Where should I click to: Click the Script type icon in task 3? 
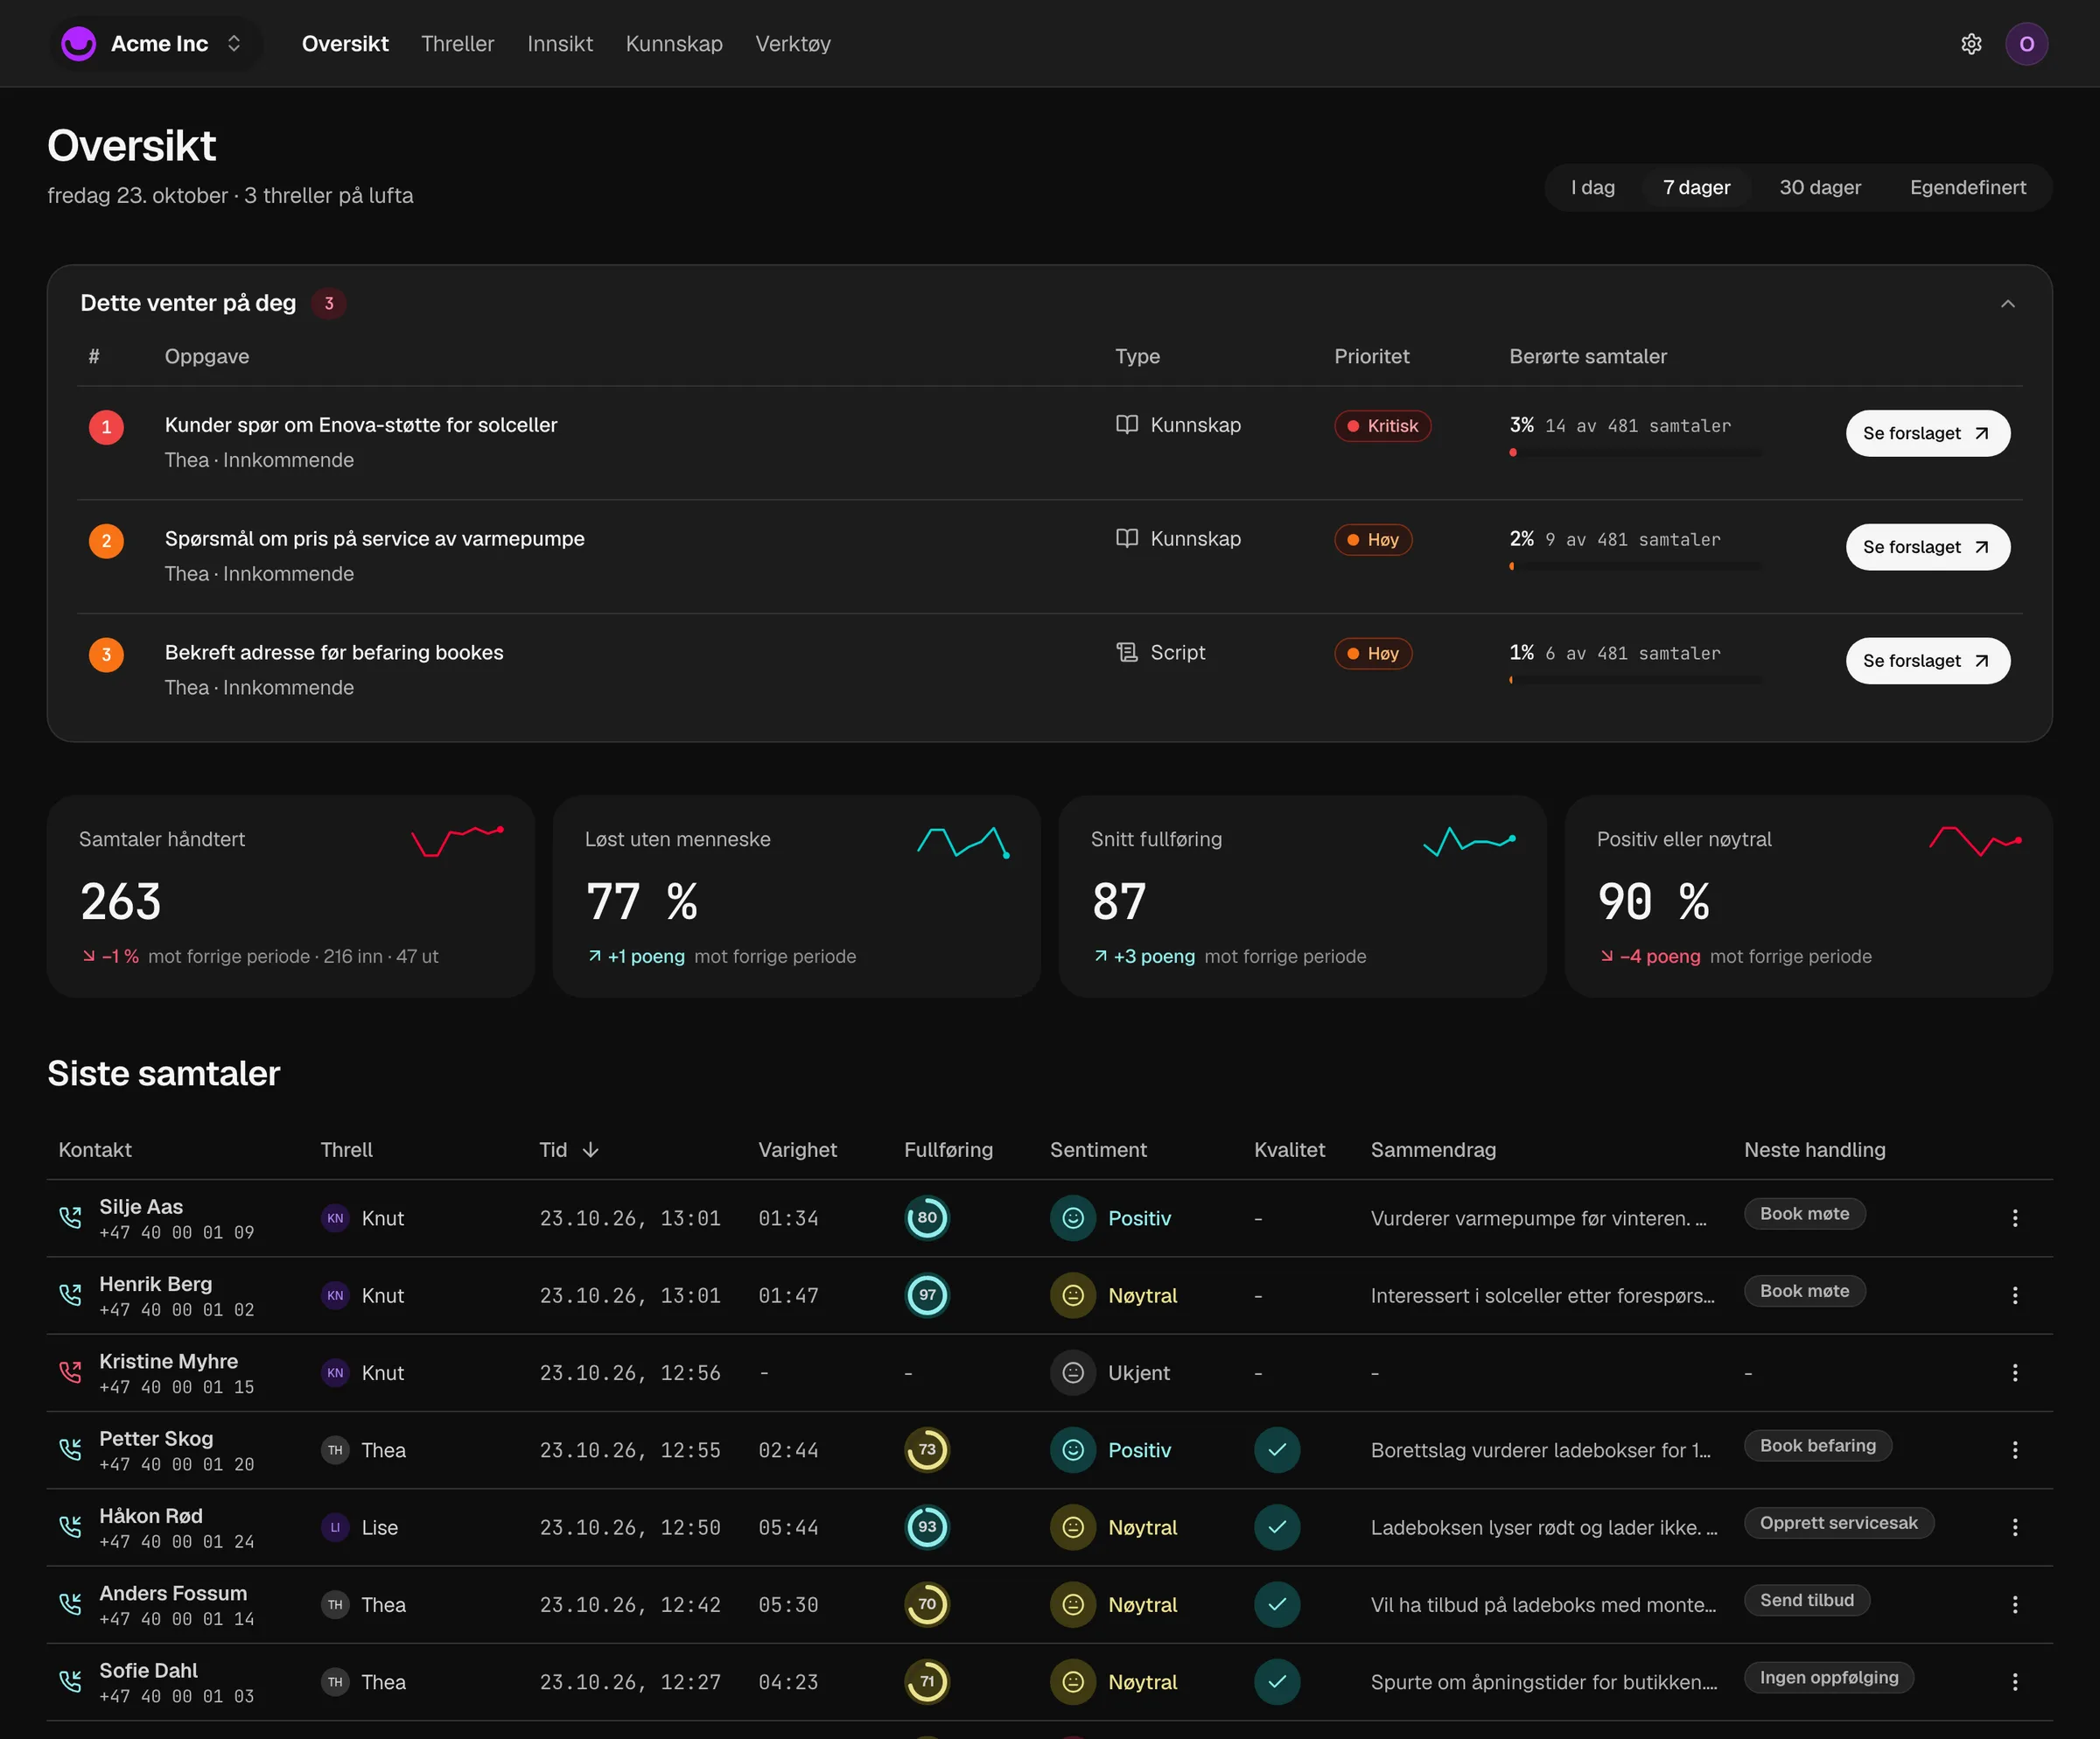click(x=1127, y=652)
